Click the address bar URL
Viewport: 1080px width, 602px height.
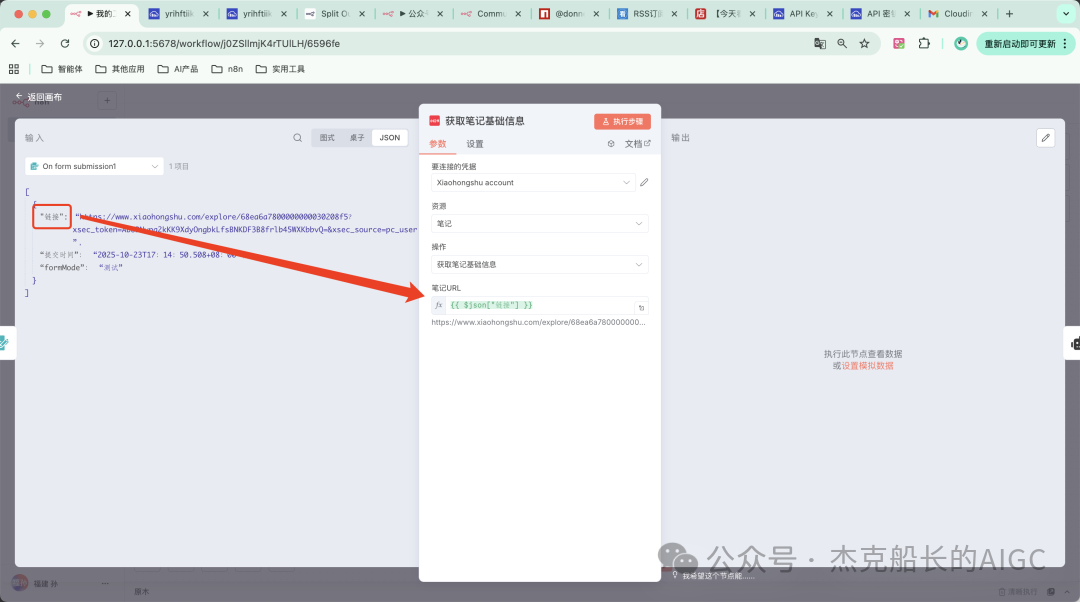[x=224, y=43]
